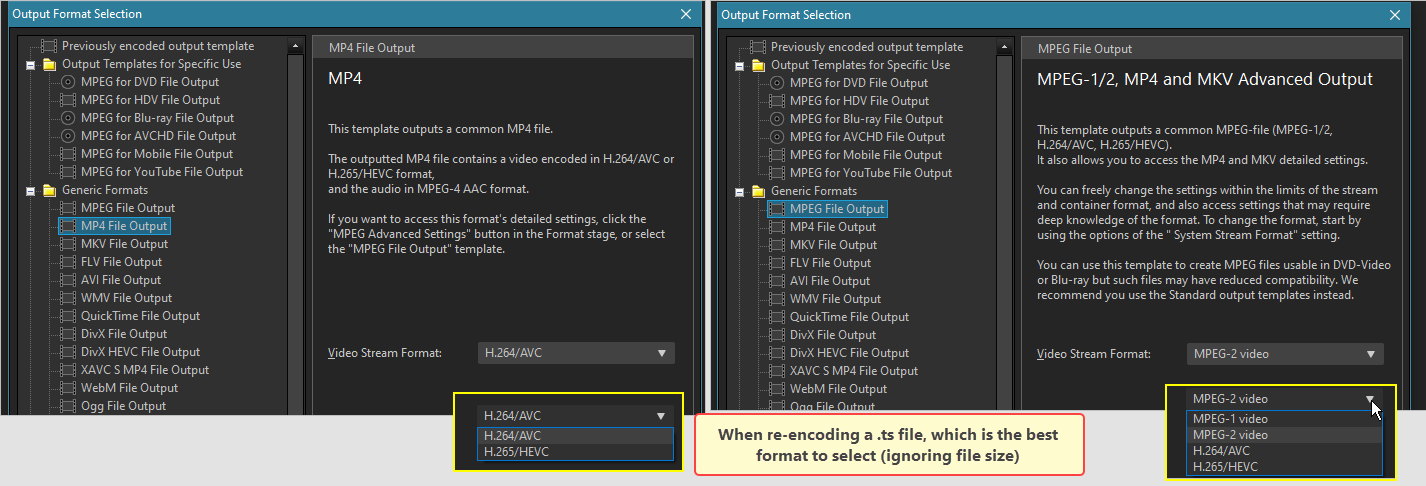Select H.264/AVC option in right dropdown list

(x=1284, y=451)
